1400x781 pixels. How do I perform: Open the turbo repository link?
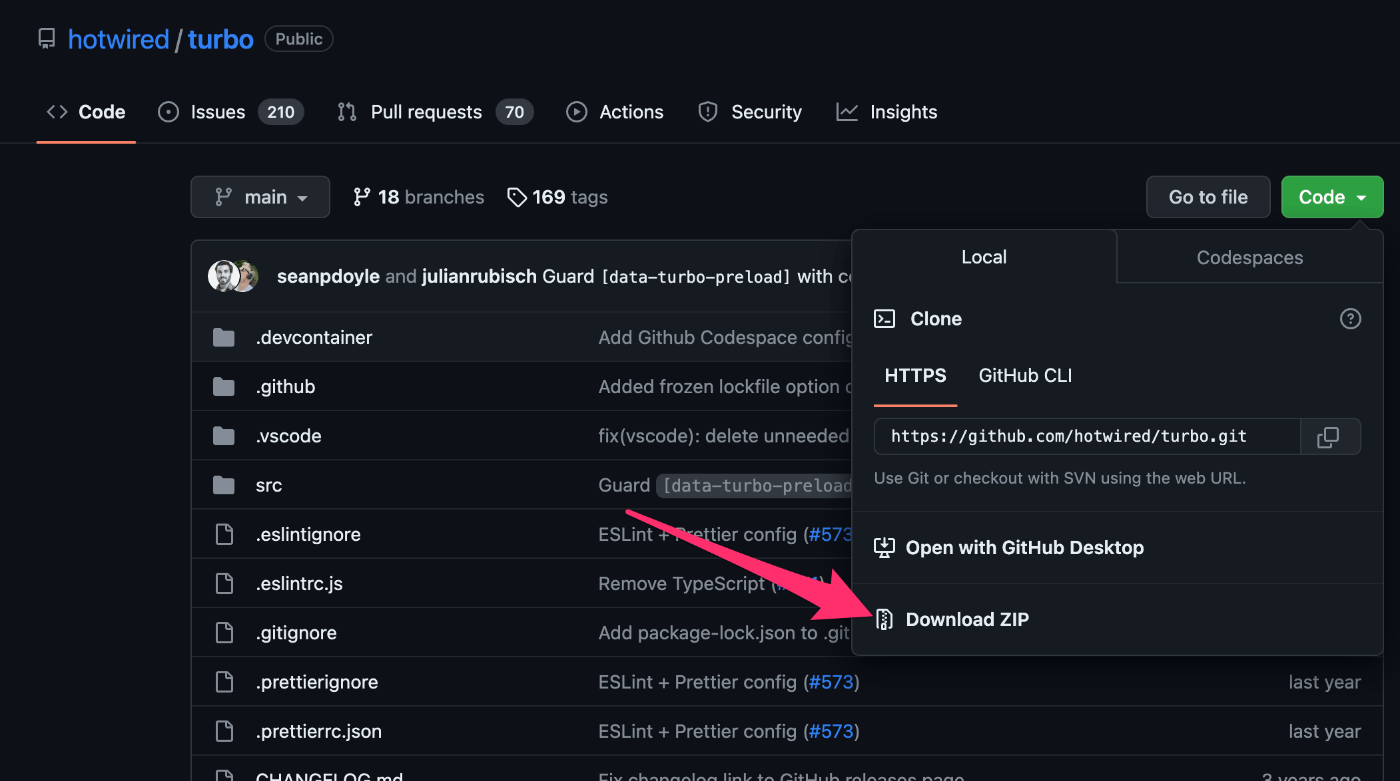click(x=220, y=39)
